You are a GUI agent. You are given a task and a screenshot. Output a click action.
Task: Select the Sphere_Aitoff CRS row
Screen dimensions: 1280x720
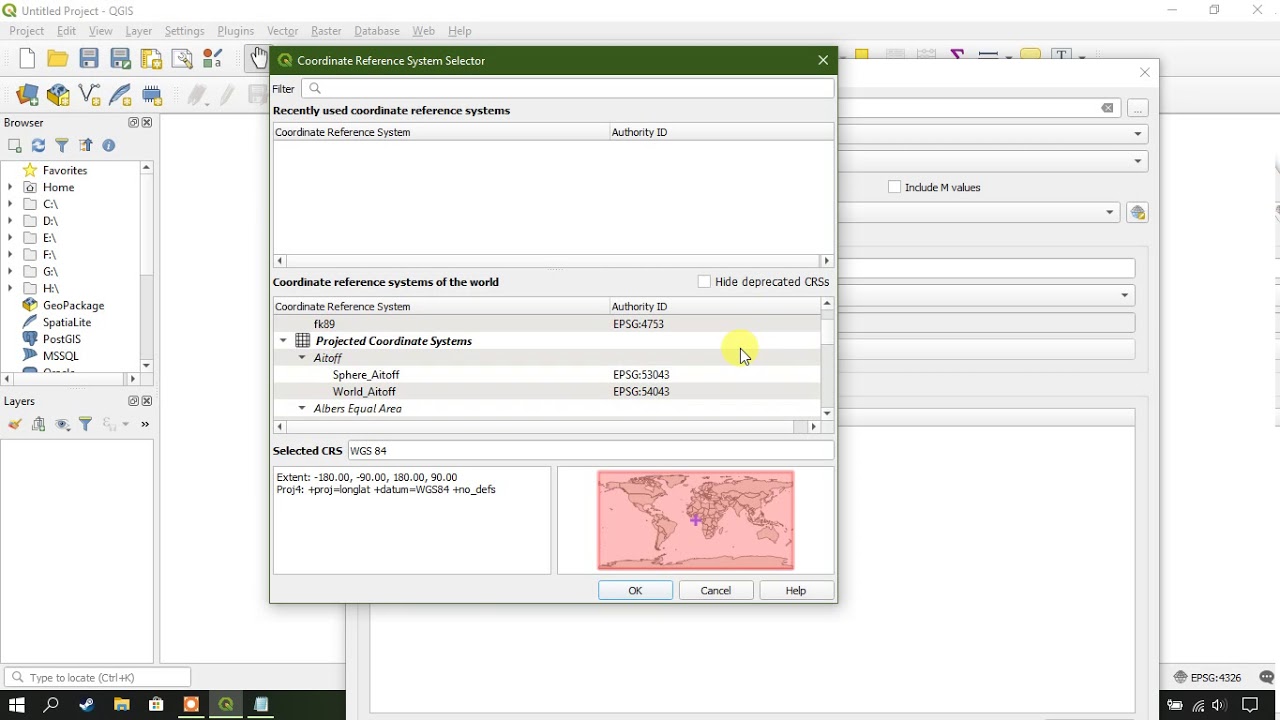pos(547,375)
